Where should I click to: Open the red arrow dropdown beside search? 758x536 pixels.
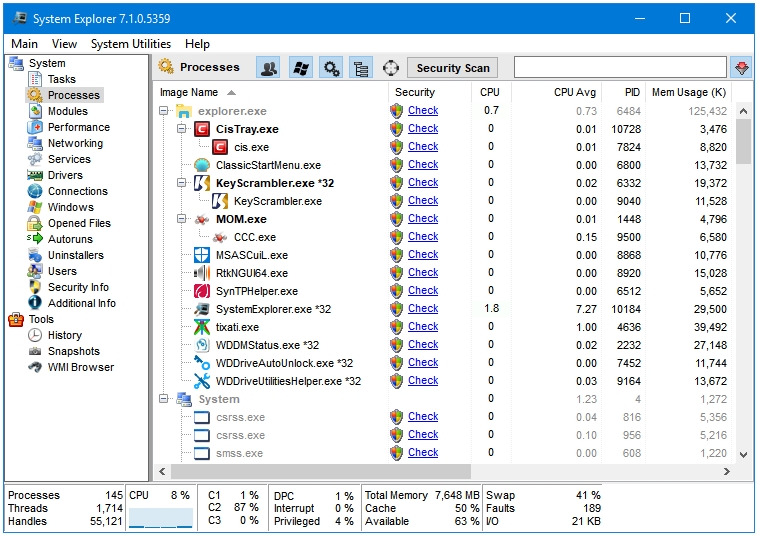pyautogui.click(x=741, y=68)
